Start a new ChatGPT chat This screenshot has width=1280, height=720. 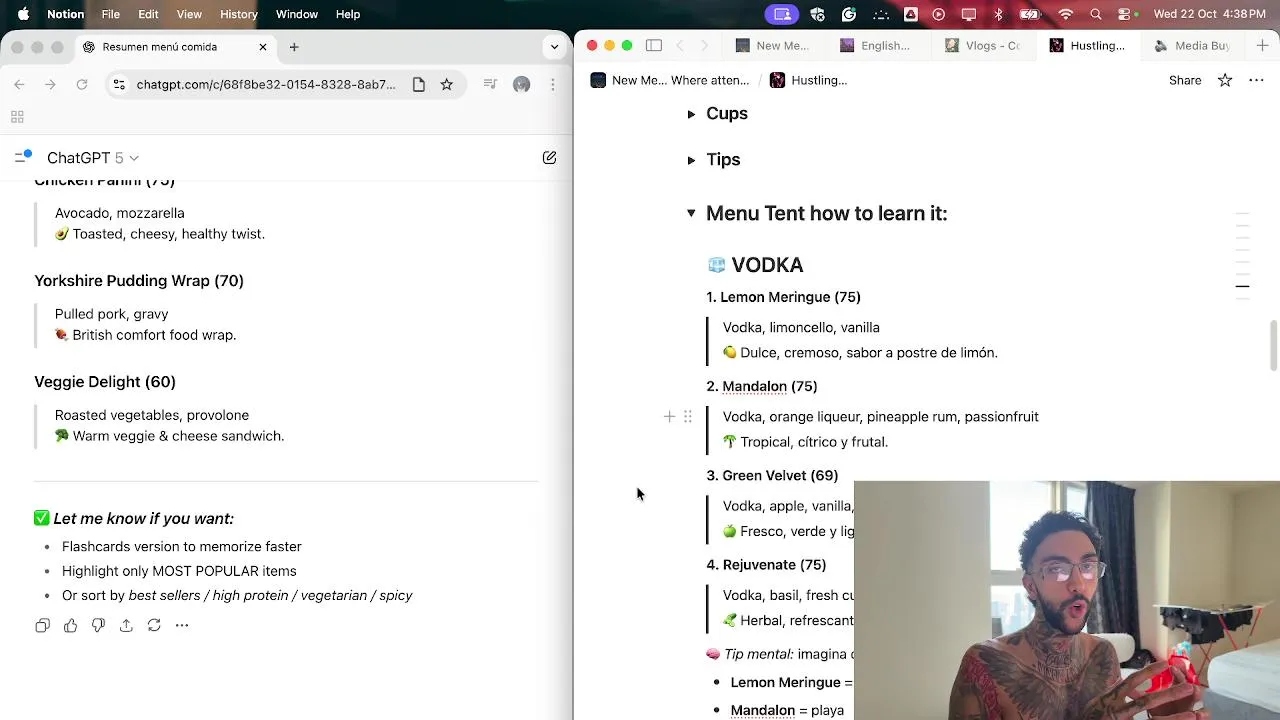(549, 158)
